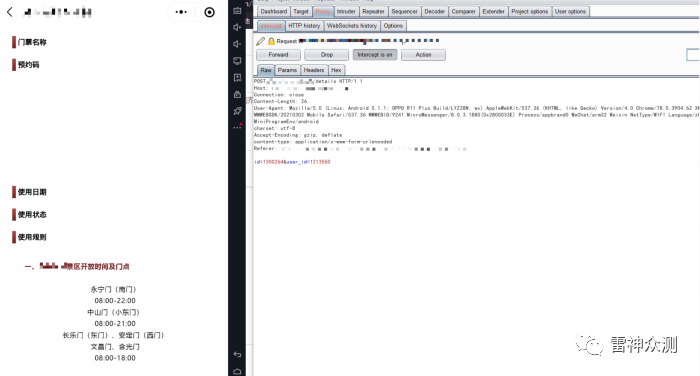Open the Action menu button
Image resolution: width=700 pixels, height=376 pixels.
tap(423, 55)
